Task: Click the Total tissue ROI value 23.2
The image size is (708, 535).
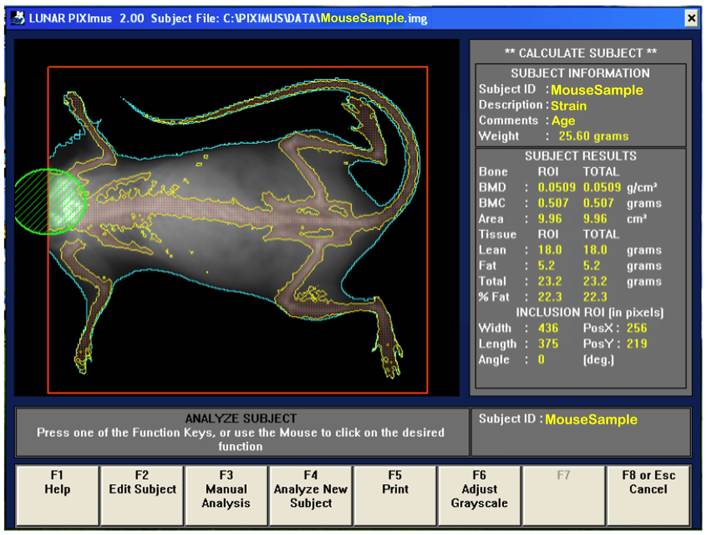Action: pos(550,281)
